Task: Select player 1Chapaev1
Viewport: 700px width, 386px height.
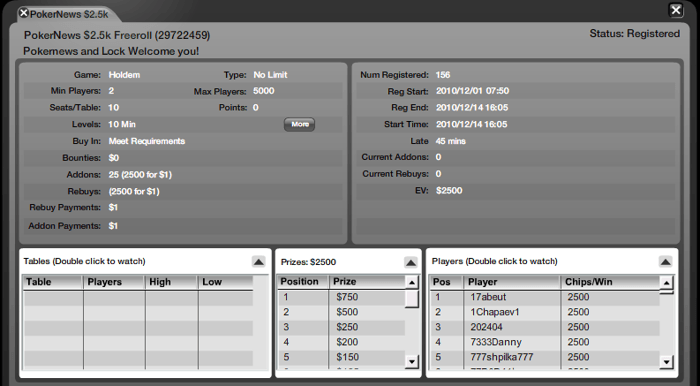Action: (545, 312)
